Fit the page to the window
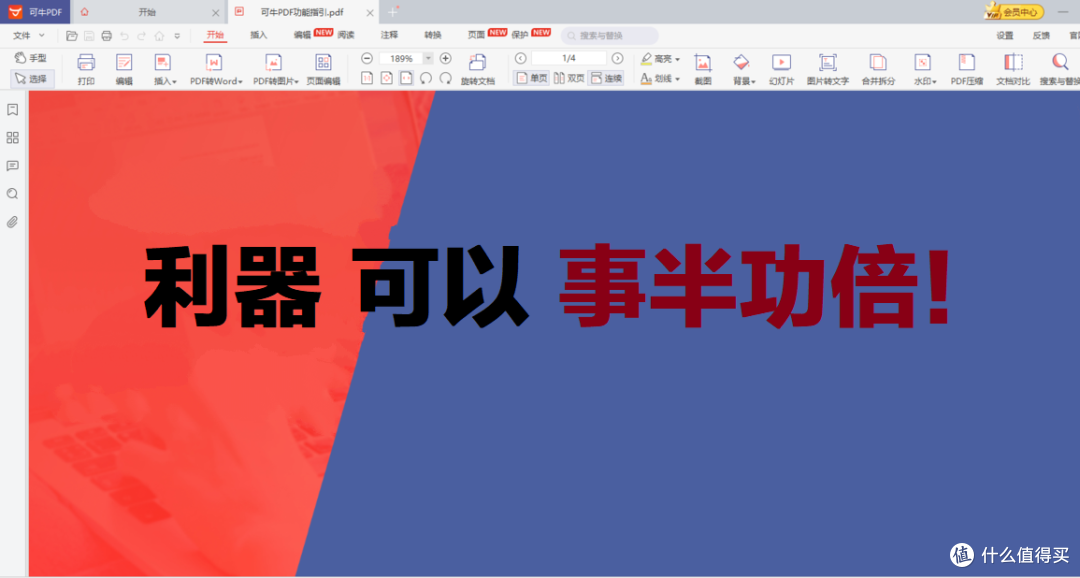The width and height of the screenshot is (1080, 578). click(x=387, y=78)
